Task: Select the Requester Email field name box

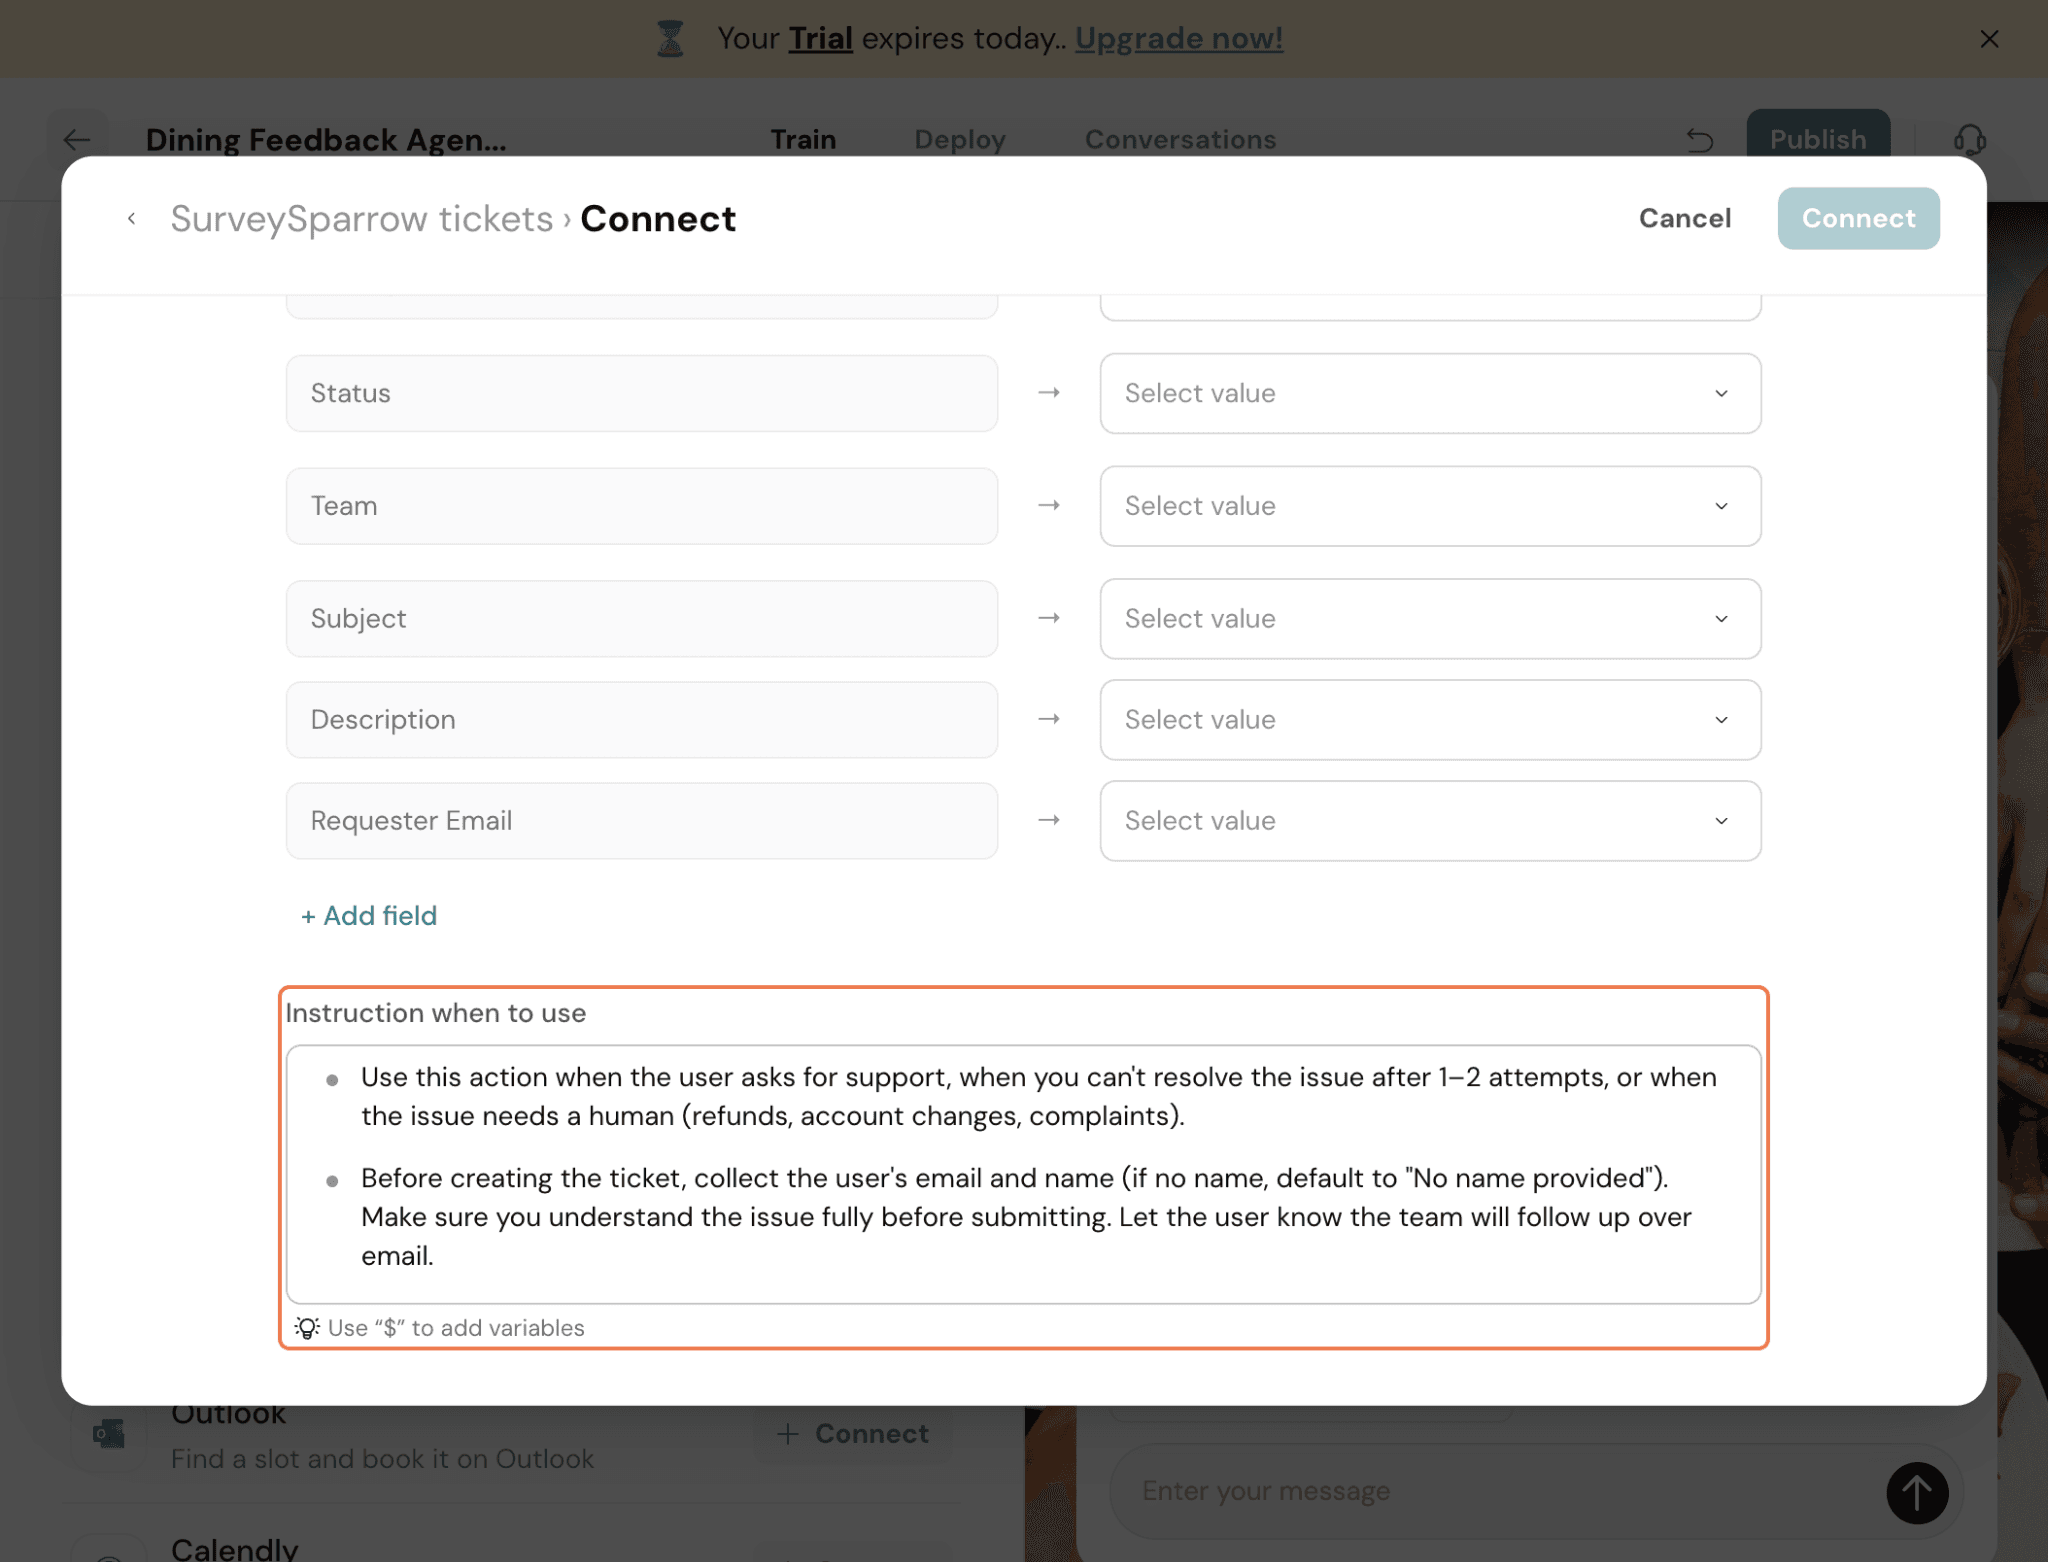Action: point(642,821)
